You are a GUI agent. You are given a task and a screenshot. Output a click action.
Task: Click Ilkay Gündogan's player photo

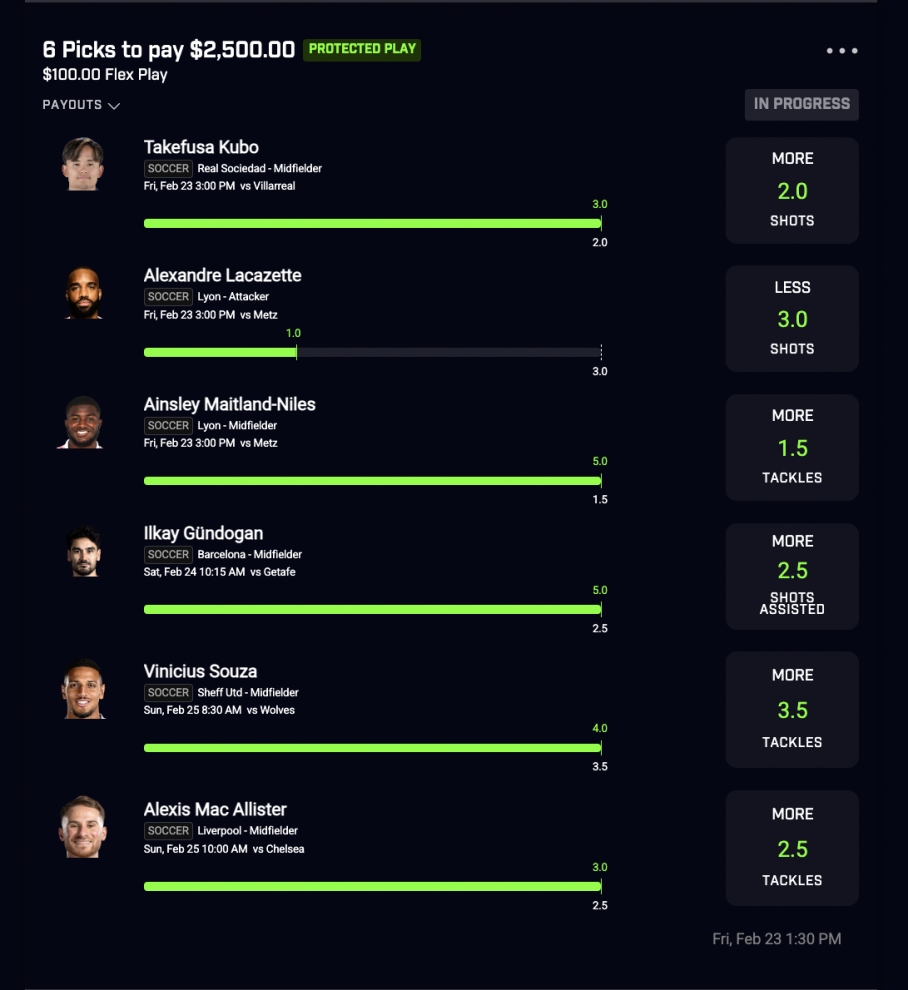83,551
